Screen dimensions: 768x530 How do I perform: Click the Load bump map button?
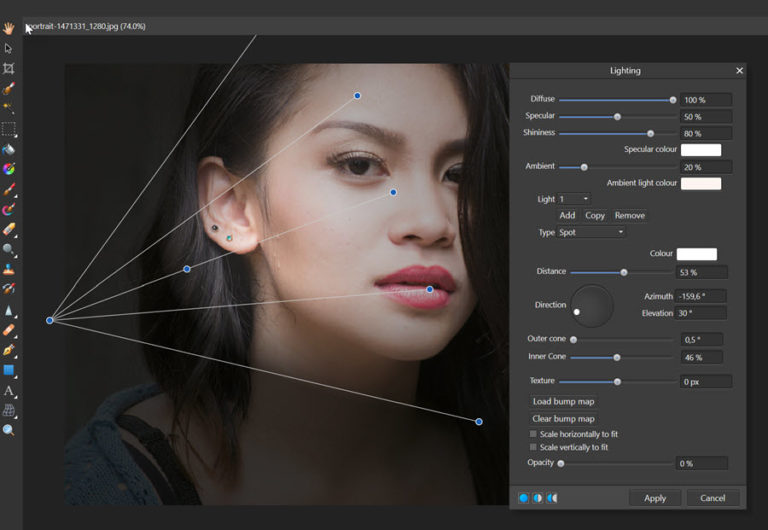coord(563,402)
